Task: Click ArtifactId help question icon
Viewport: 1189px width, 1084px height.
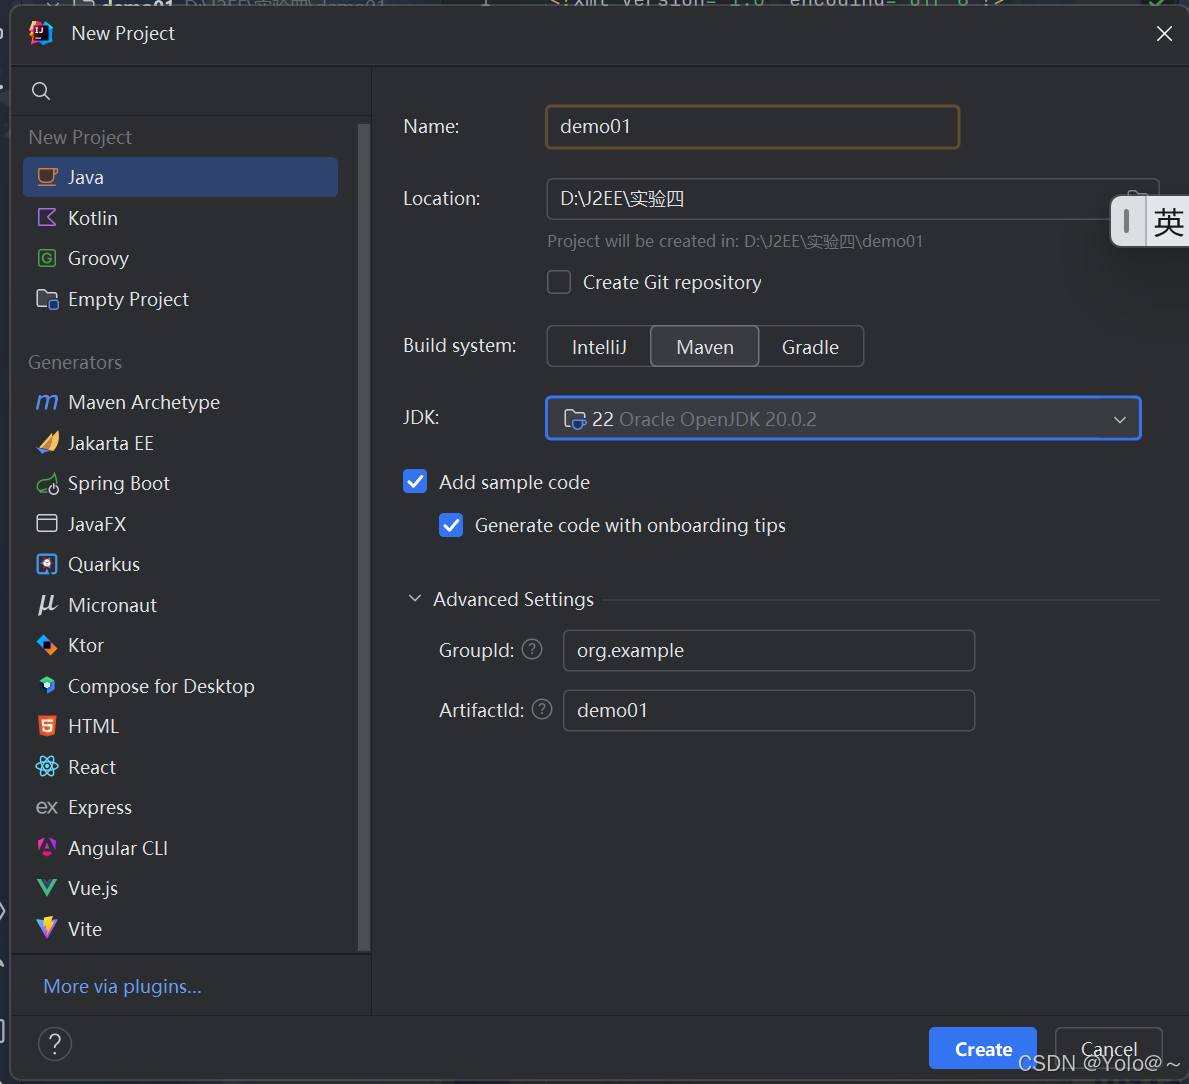Action: click(542, 710)
